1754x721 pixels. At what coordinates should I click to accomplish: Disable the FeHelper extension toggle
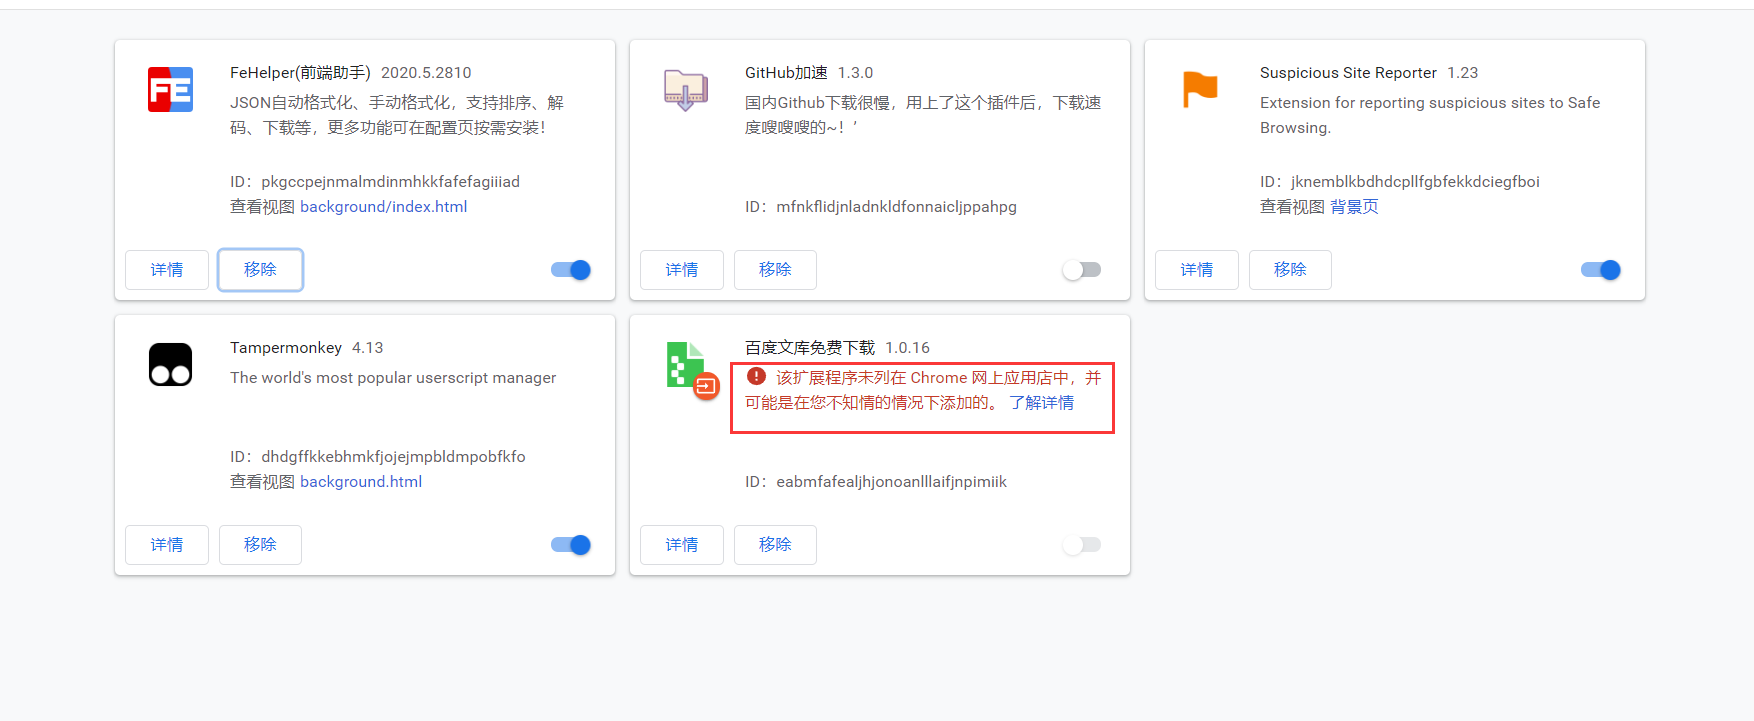tap(571, 270)
